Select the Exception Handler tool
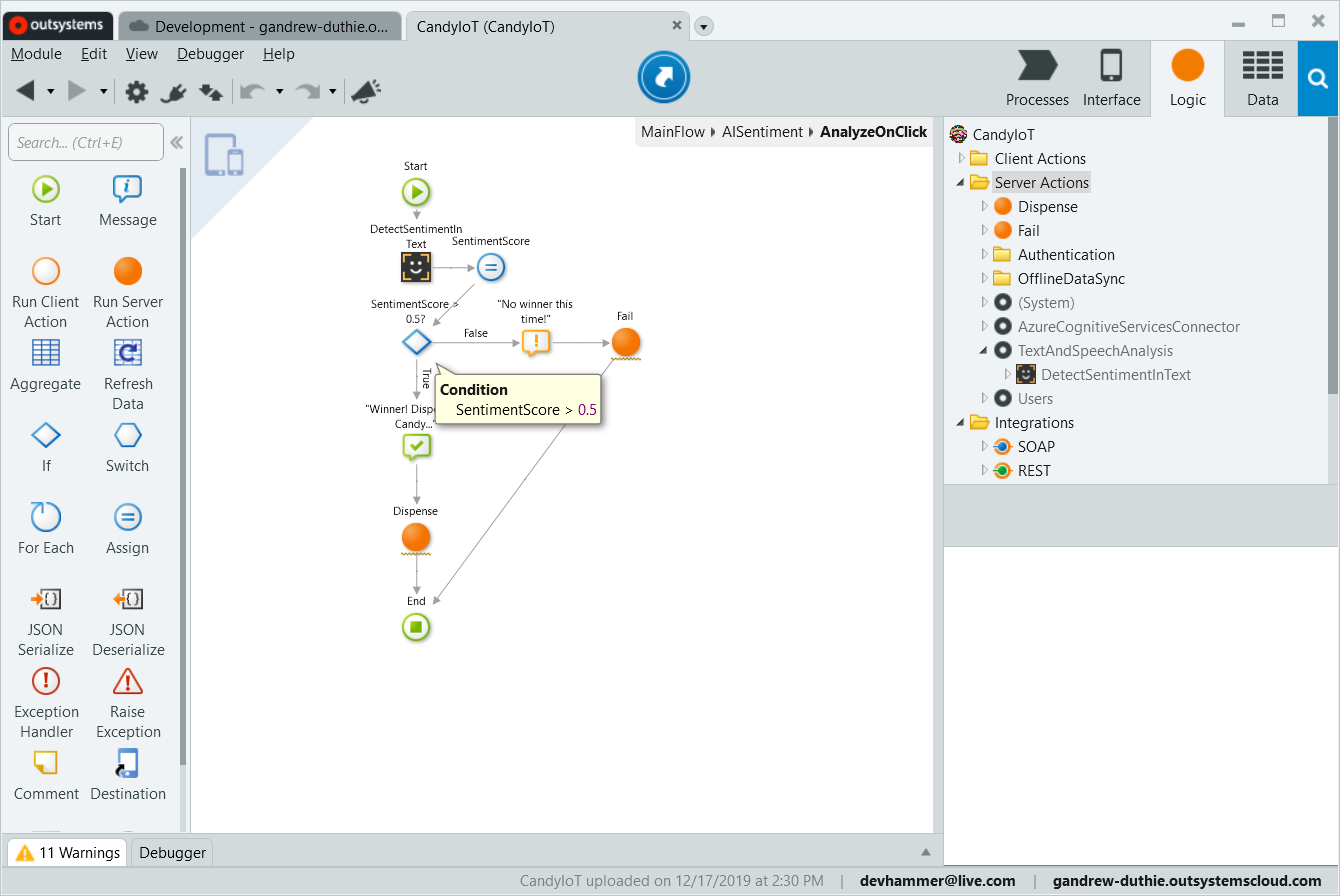1340x896 pixels. 46,703
